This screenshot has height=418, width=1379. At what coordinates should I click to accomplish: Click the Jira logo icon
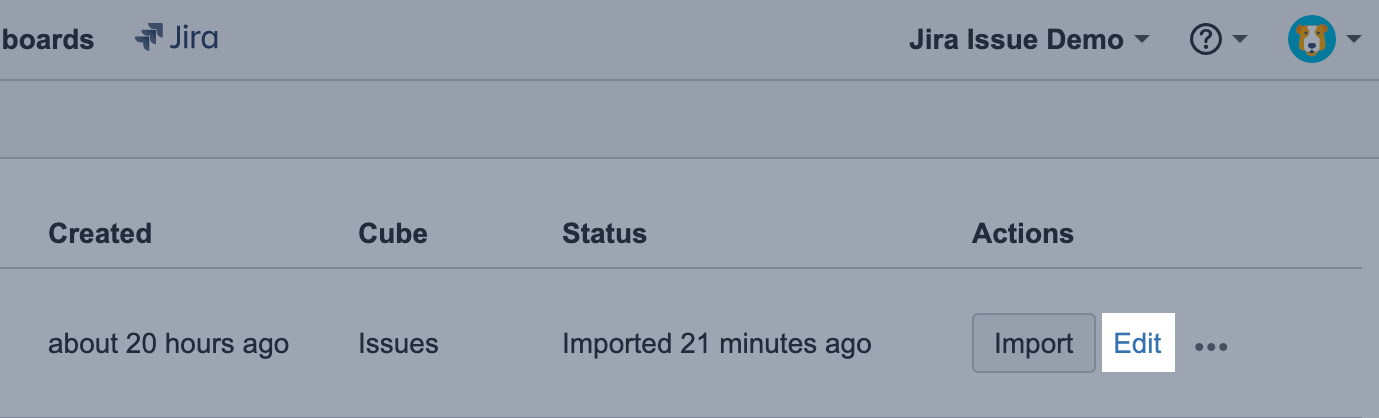pos(149,39)
